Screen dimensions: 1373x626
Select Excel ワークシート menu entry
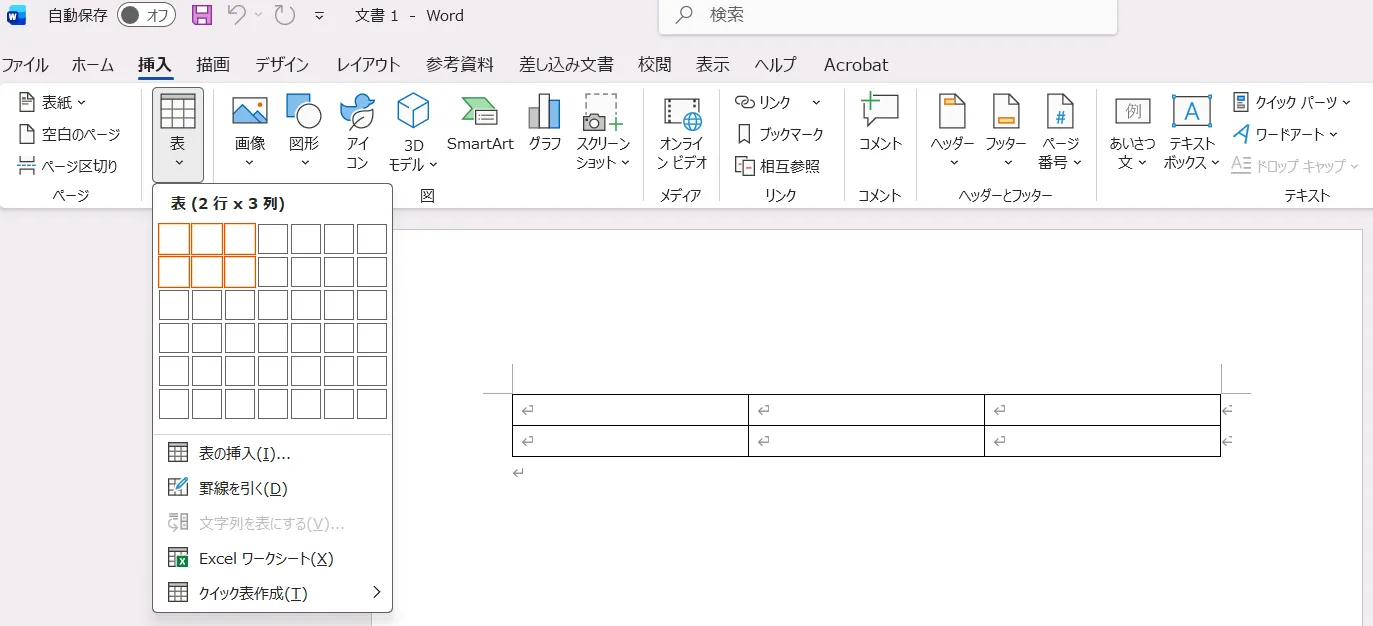click(x=265, y=558)
